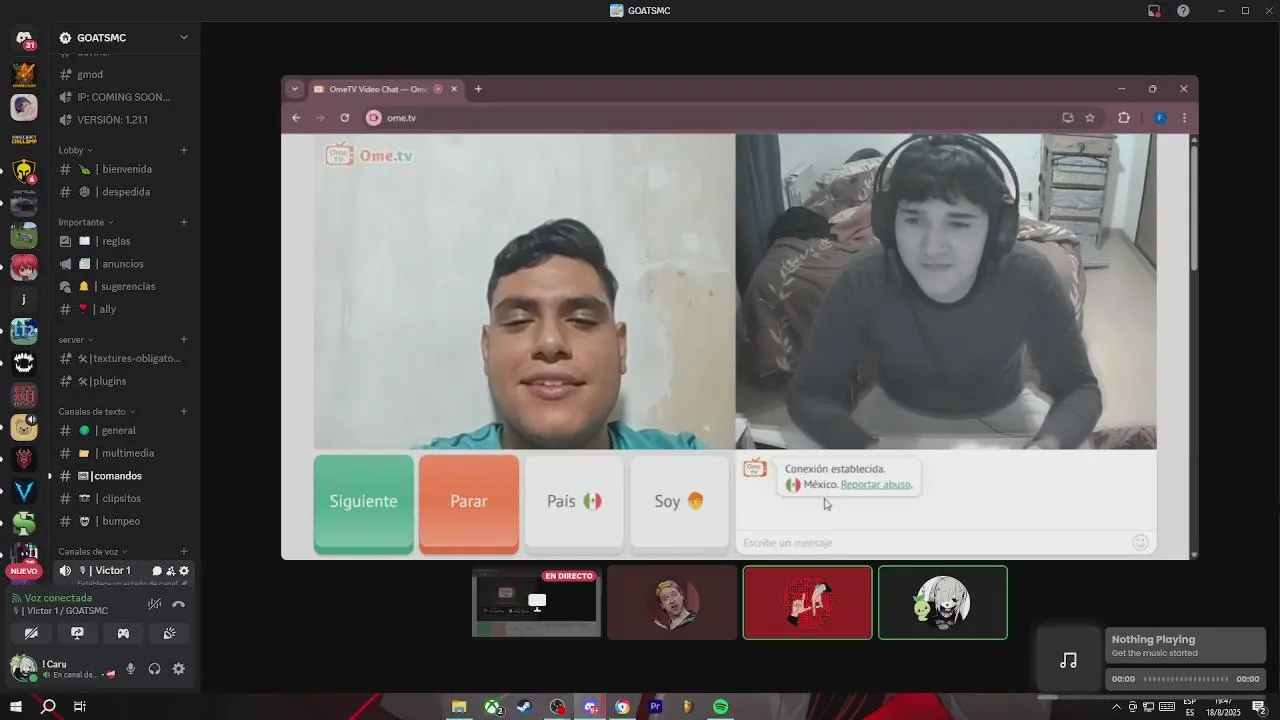Open Victor 1 channel settings gear
Viewport: 1280px width, 720px height.
(x=184, y=571)
